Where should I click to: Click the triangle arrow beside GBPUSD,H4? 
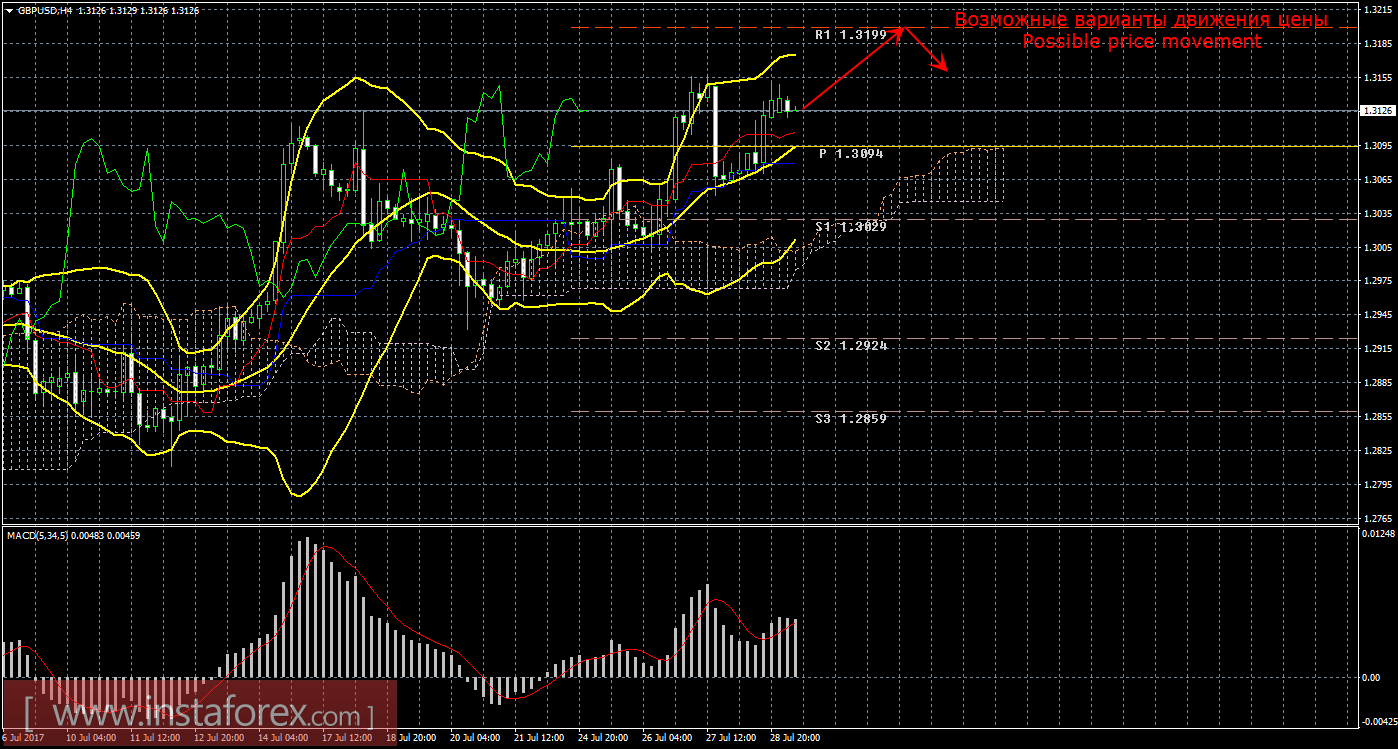9,9
